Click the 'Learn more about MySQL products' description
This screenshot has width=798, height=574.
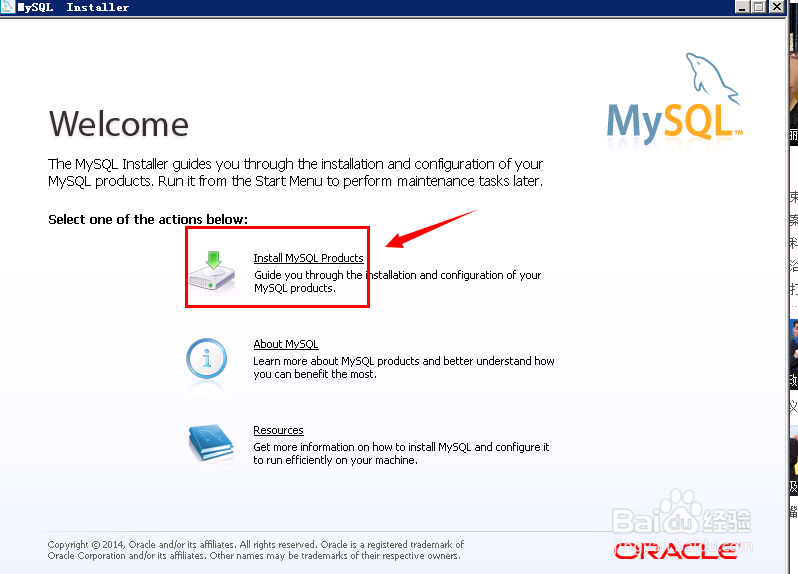coord(404,367)
